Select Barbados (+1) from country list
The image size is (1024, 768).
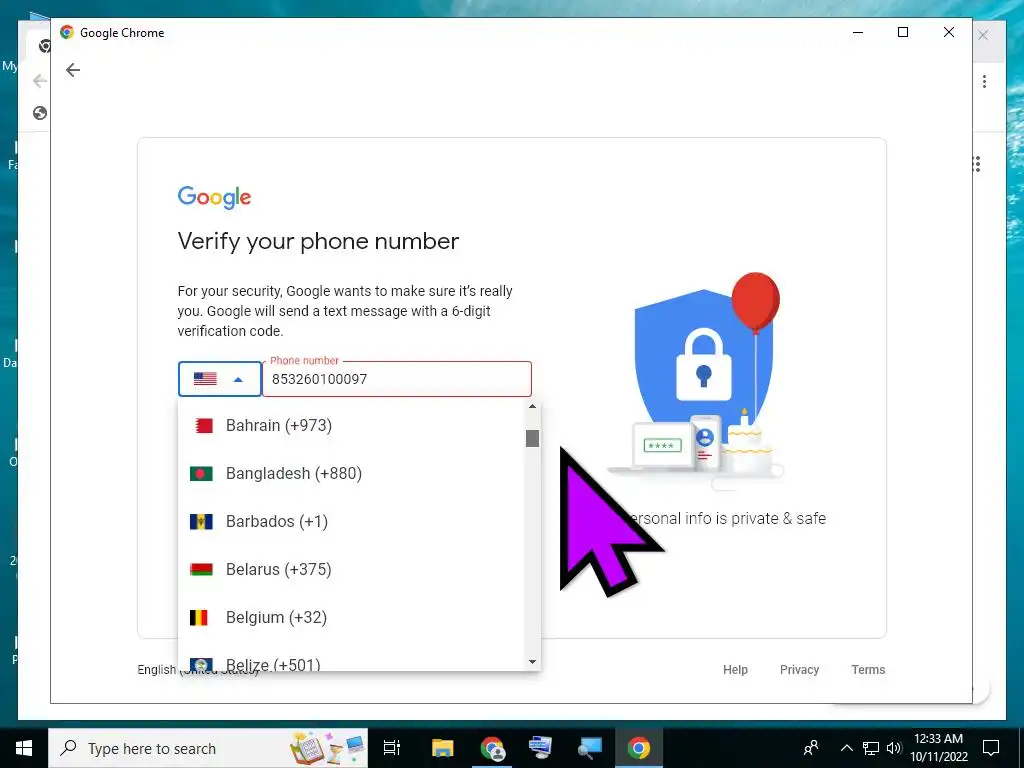pos(351,521)
